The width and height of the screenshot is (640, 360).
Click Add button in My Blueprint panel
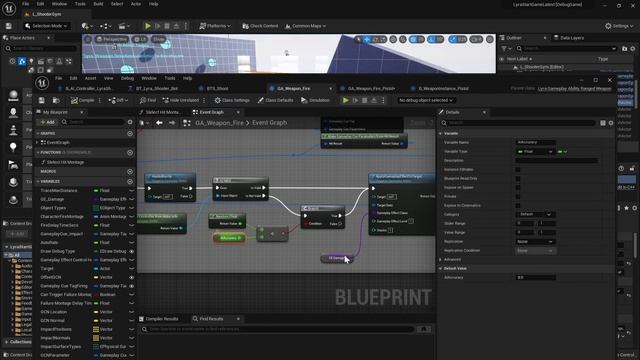click(47, 122)
